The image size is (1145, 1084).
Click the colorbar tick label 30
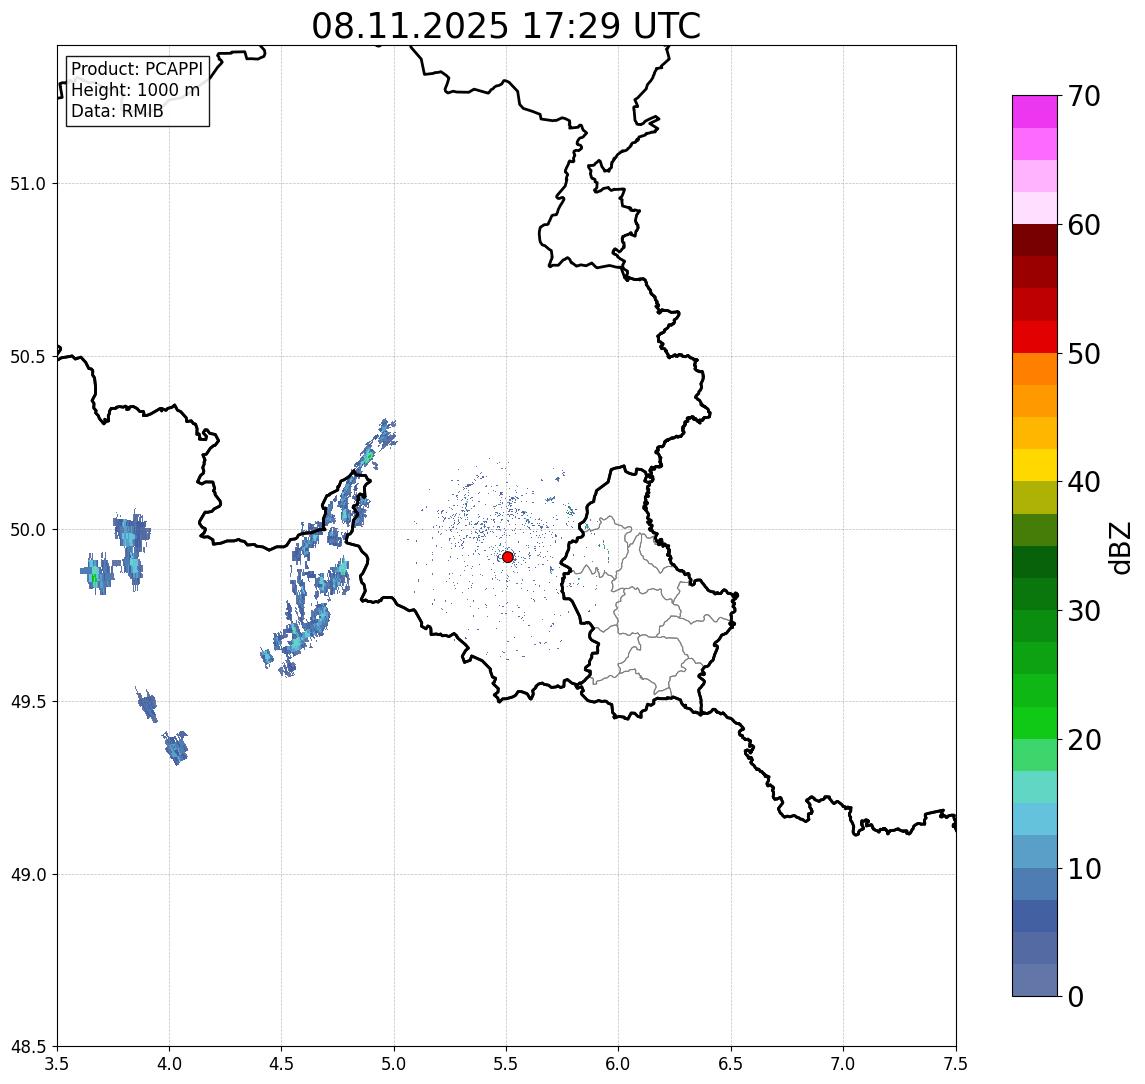[x=1084, y=611]
